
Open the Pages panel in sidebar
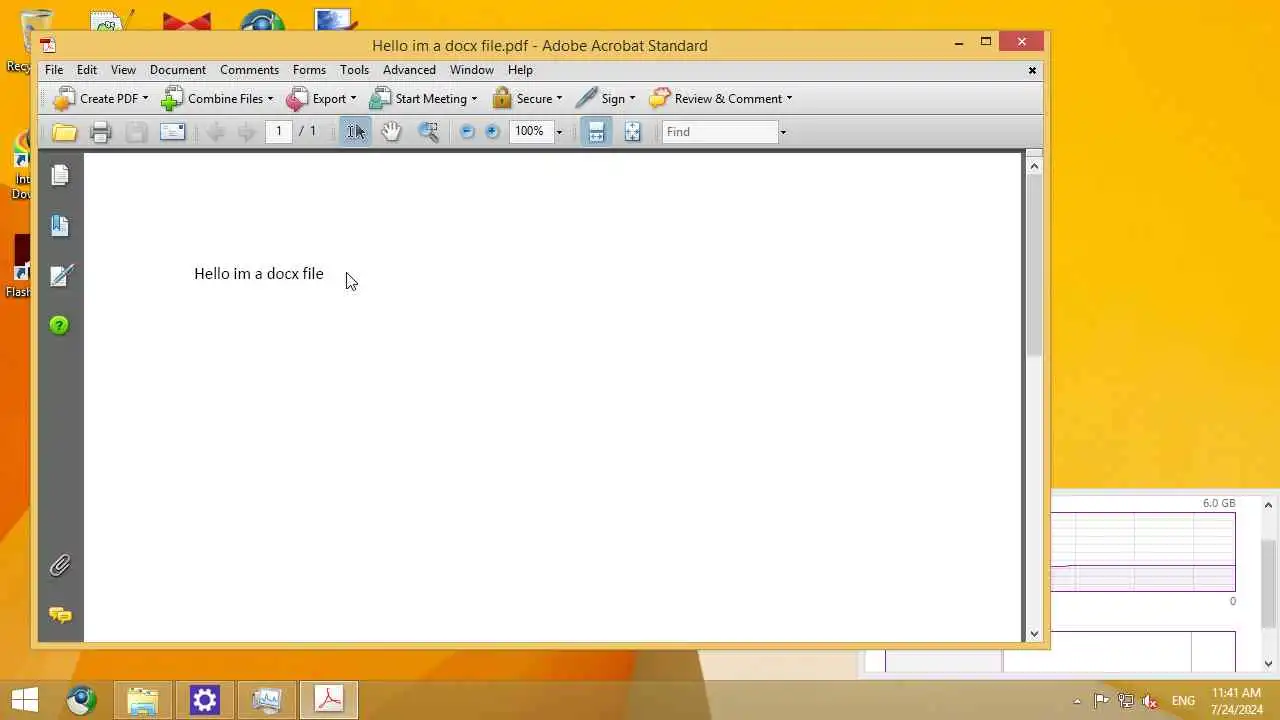[60, 175]
